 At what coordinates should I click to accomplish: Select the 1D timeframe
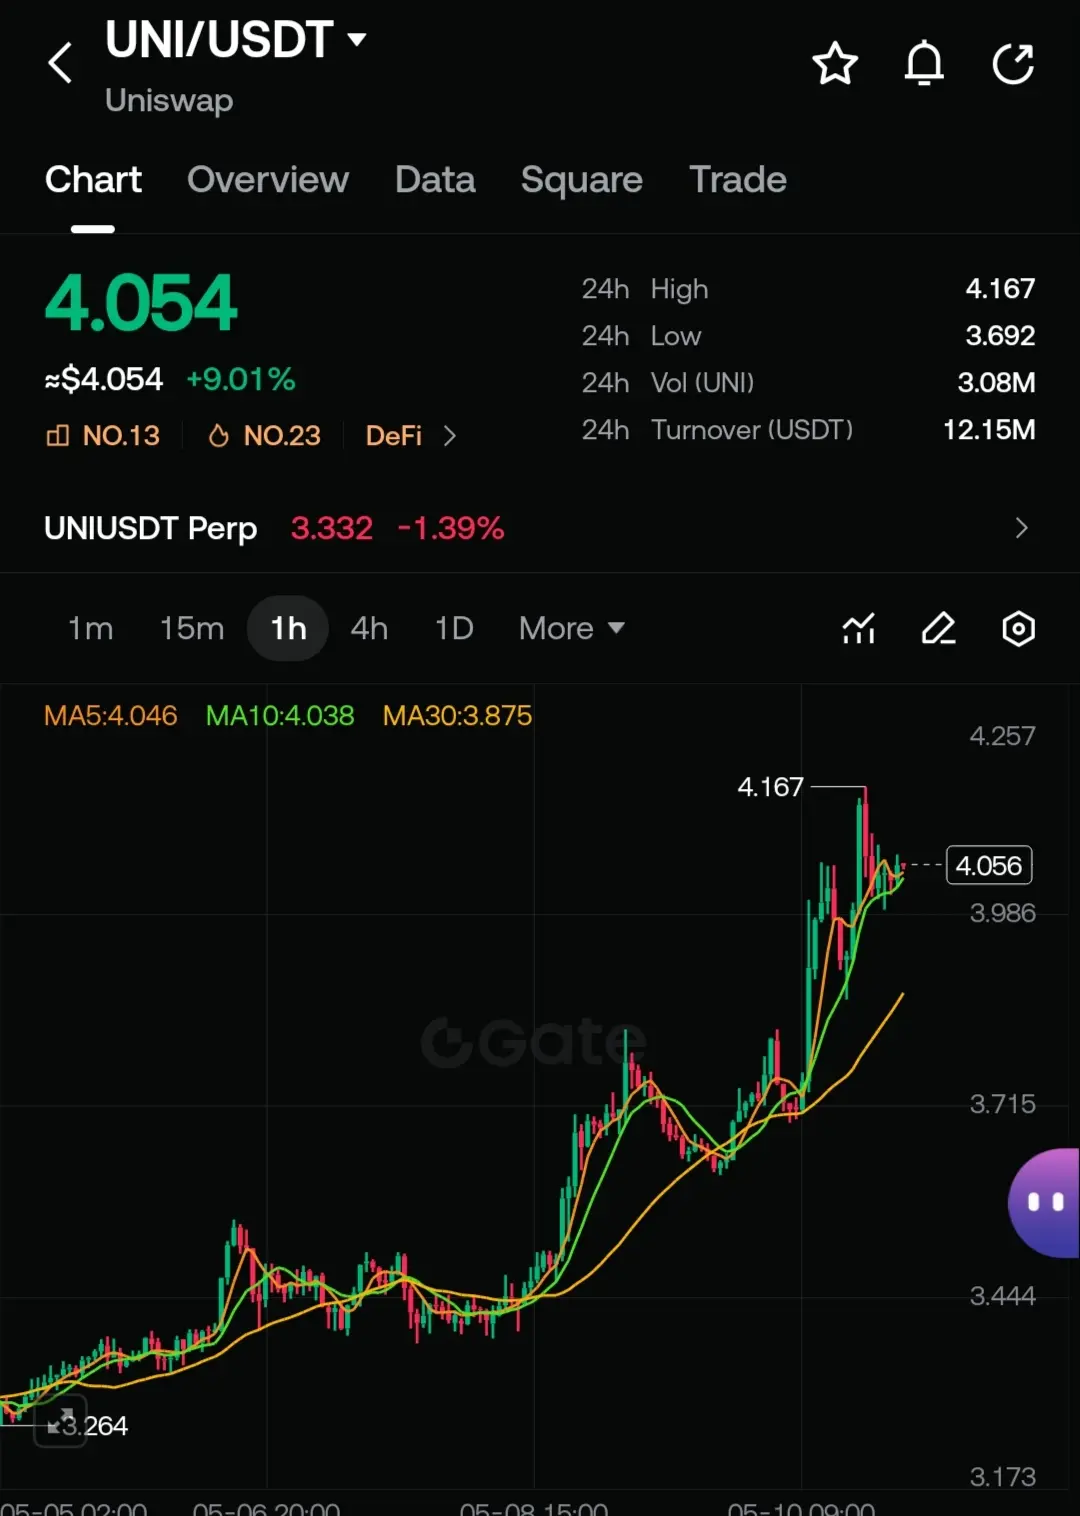[x=454, y=628]
